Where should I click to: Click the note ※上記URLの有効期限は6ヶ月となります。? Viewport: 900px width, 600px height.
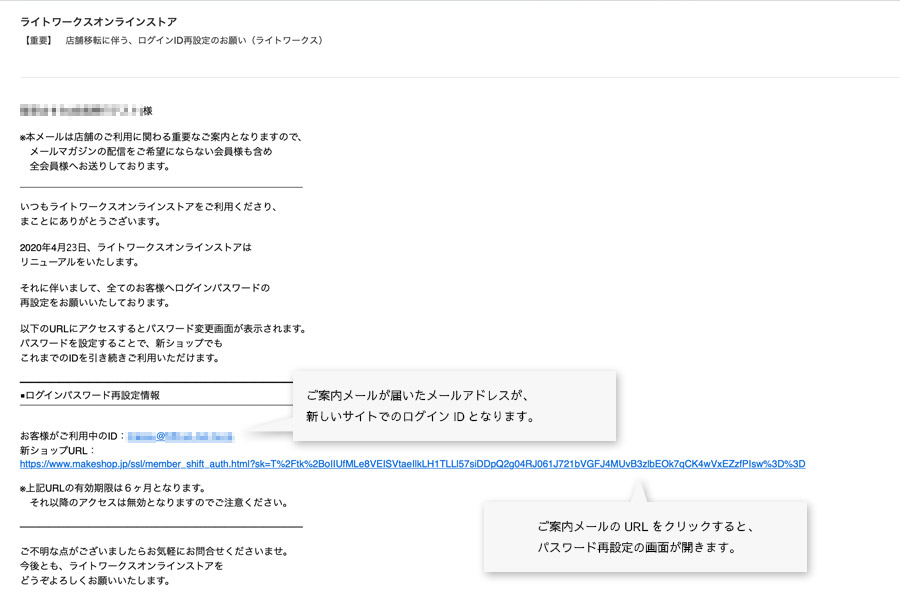tap(113, 488)
